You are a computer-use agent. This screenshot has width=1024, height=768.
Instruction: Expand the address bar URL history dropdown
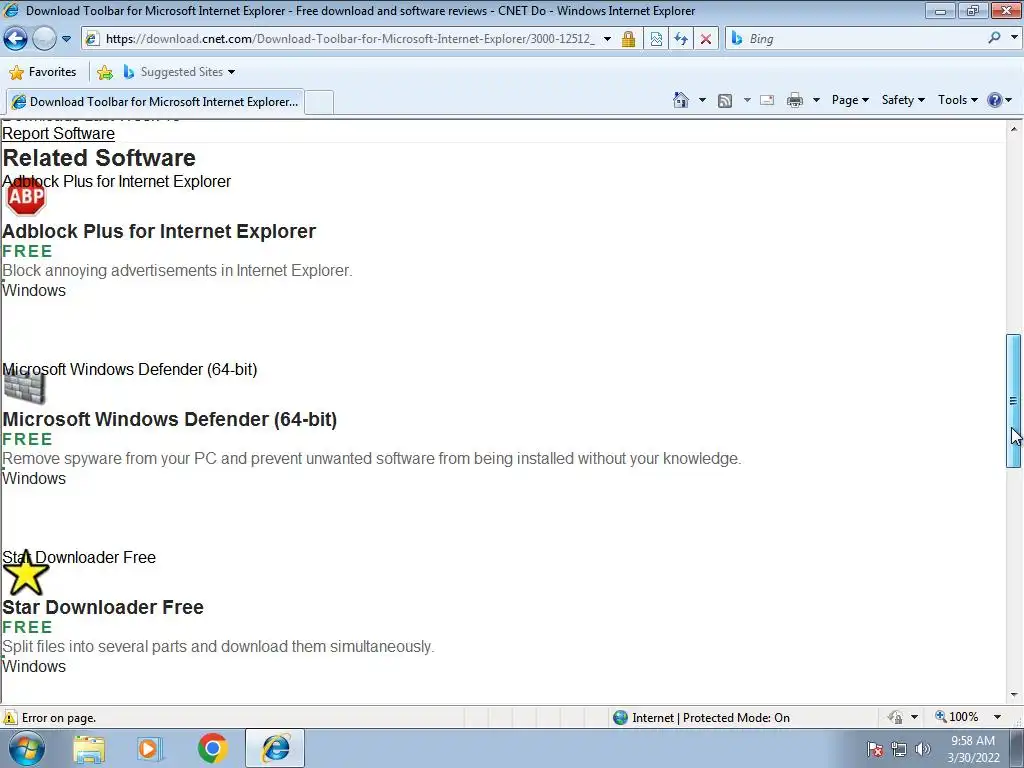click(x=607, y=39)
